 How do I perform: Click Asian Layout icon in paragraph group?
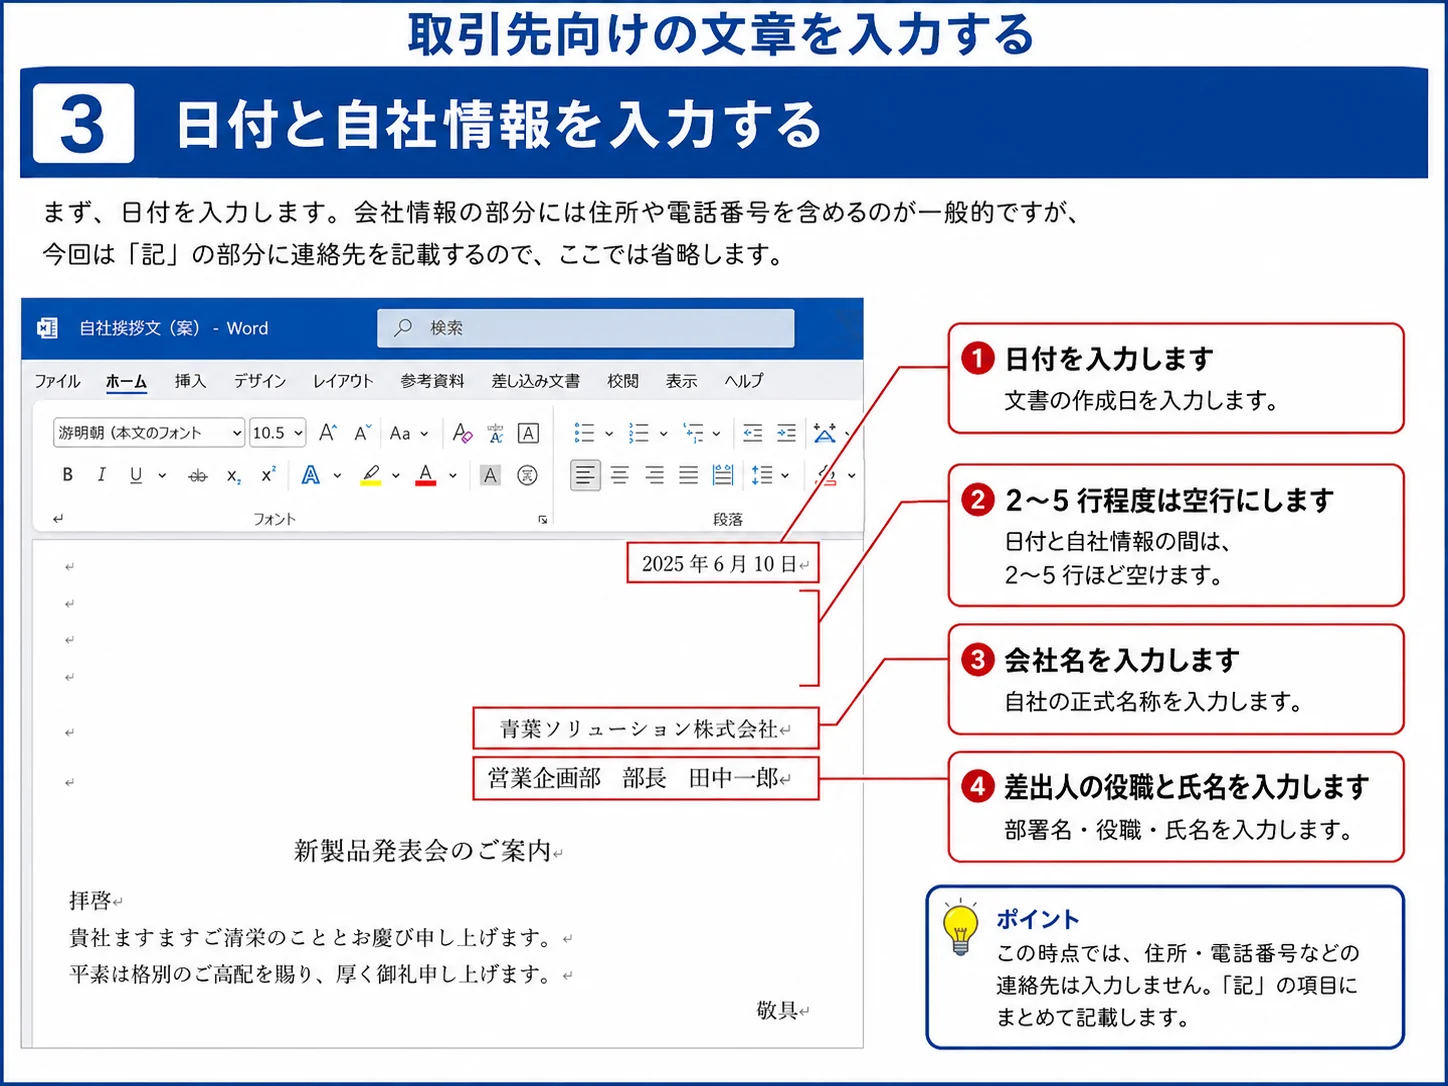click(x=824, y=433)
